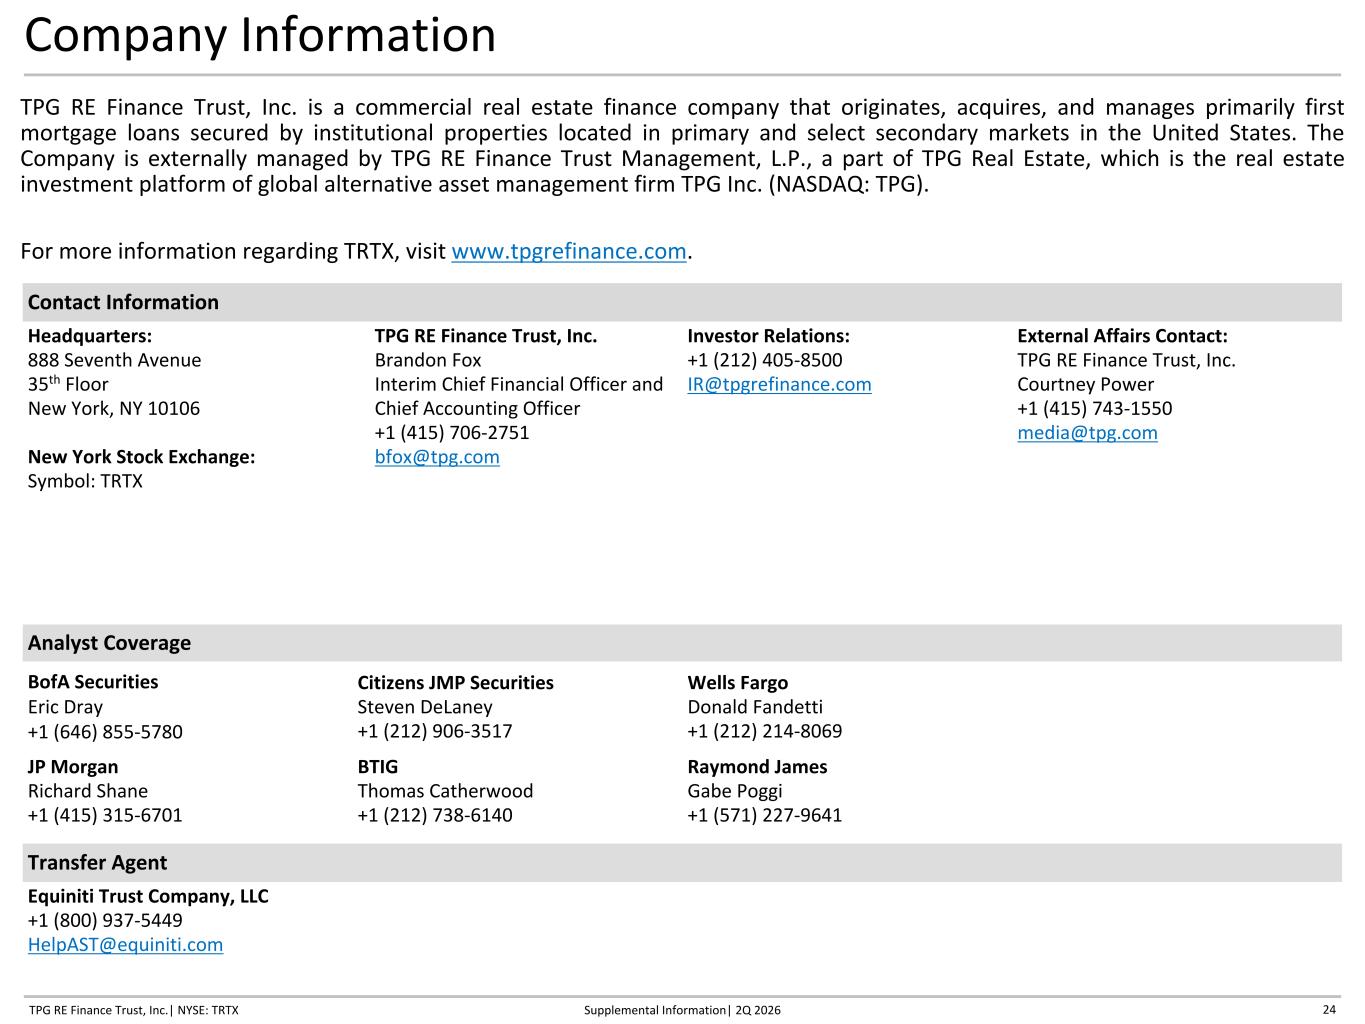This screenshot has width=1365, height=1024.
Task: Select phone number +1 (415) 706-2751
Action: [x=452, y=433]
